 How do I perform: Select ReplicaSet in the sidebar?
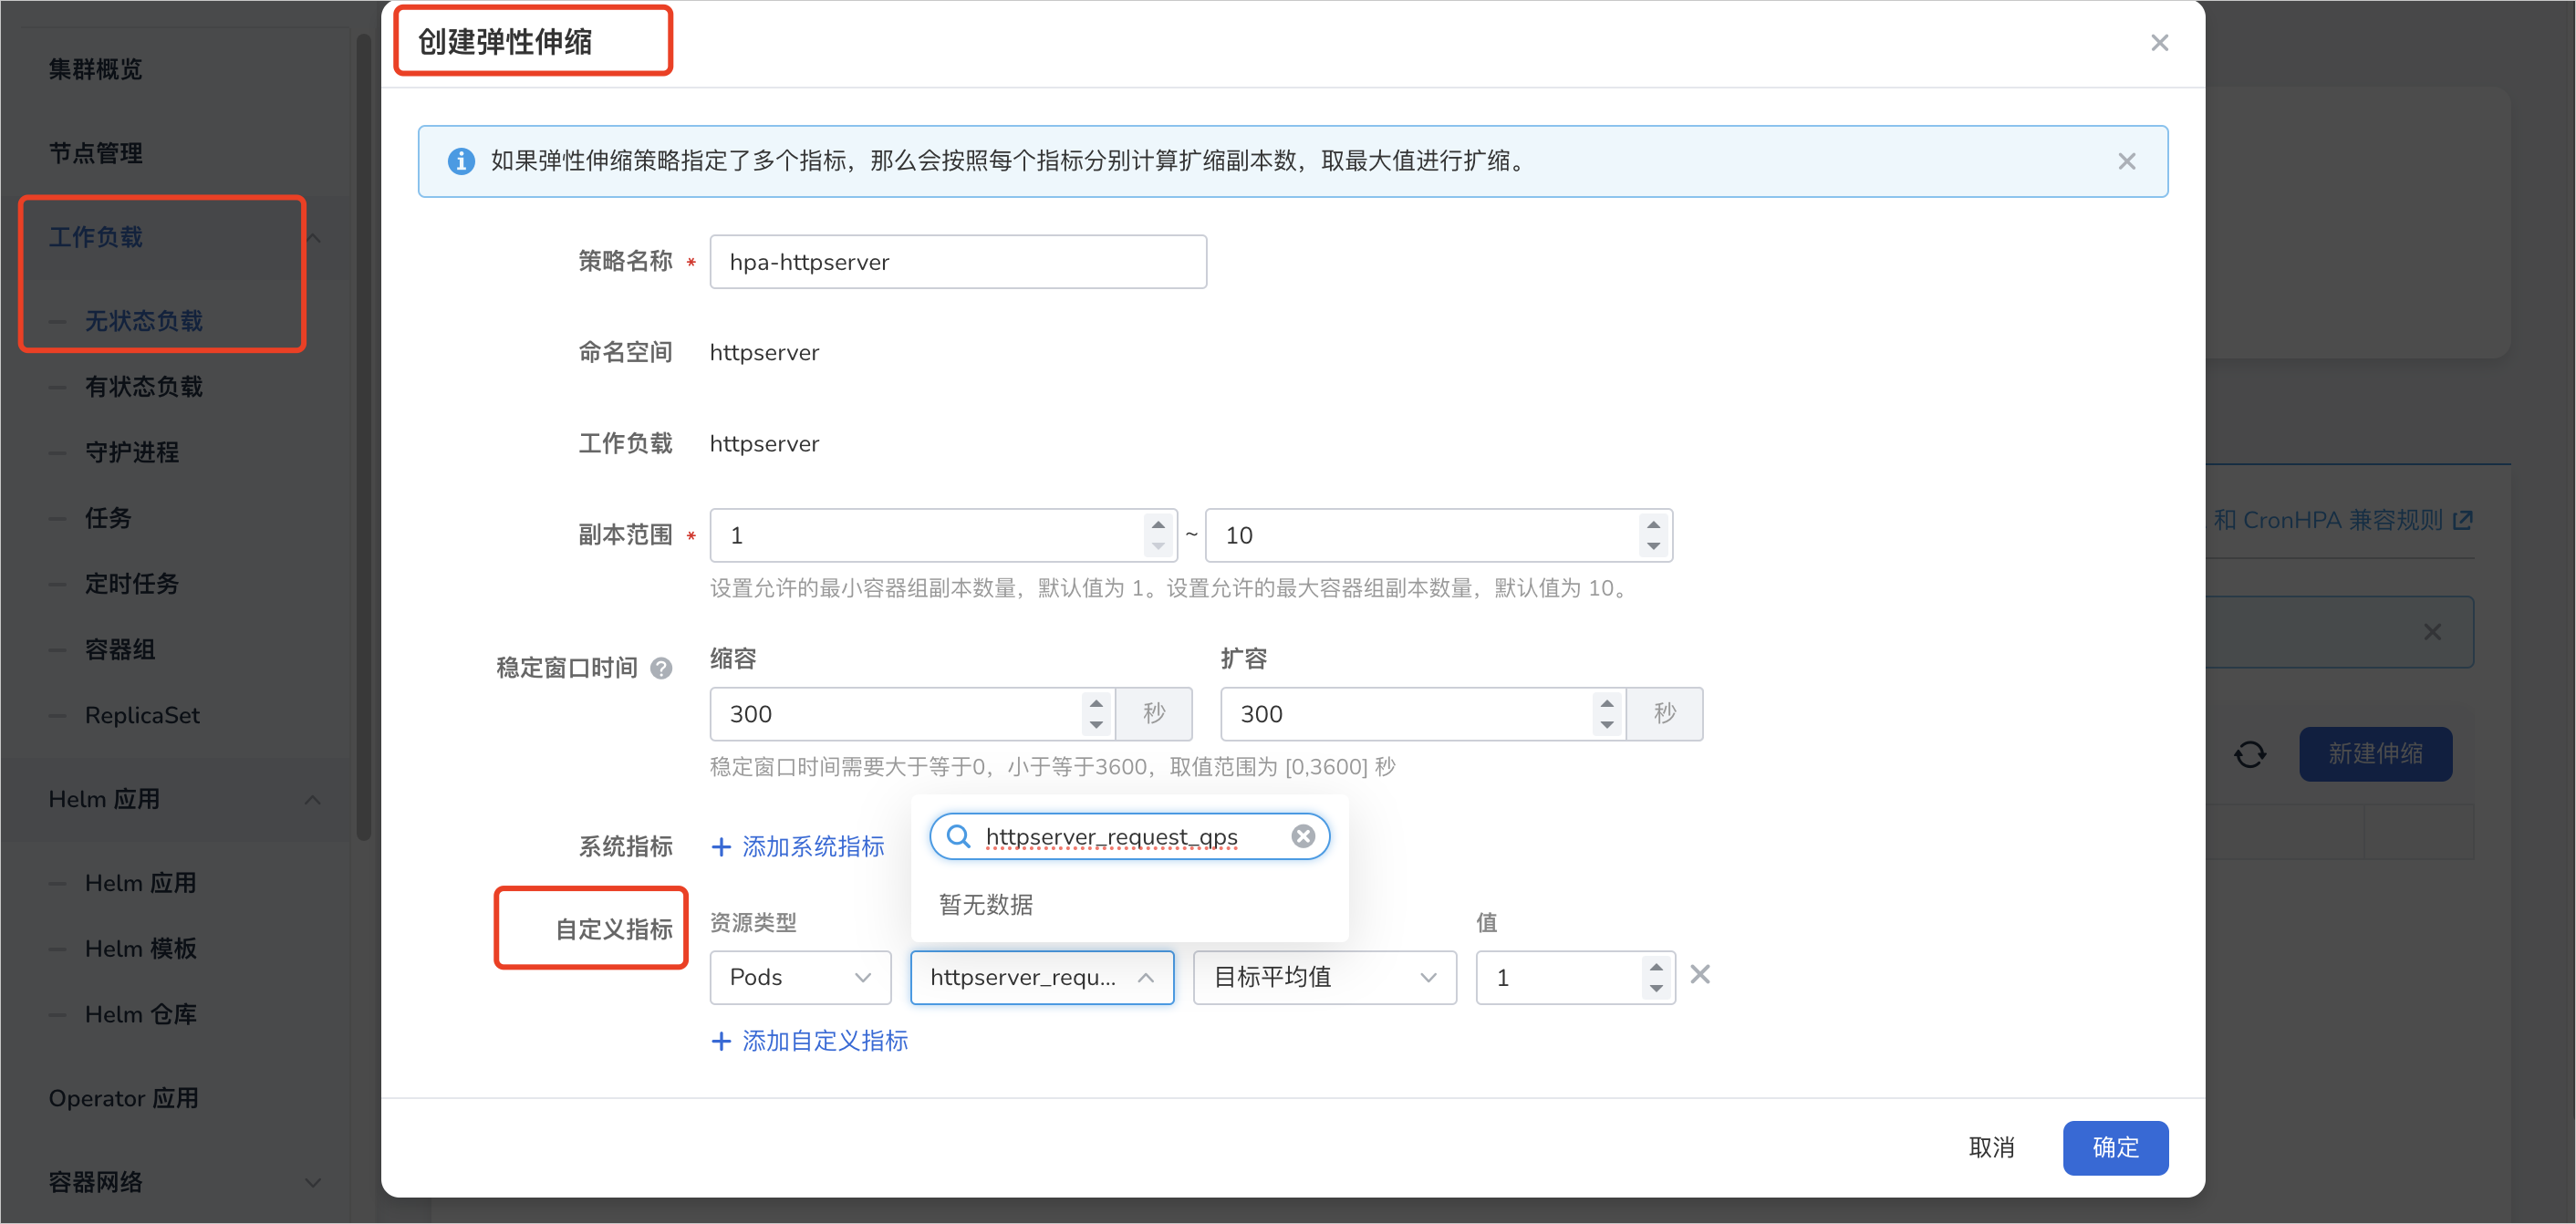tap(142, 716)
